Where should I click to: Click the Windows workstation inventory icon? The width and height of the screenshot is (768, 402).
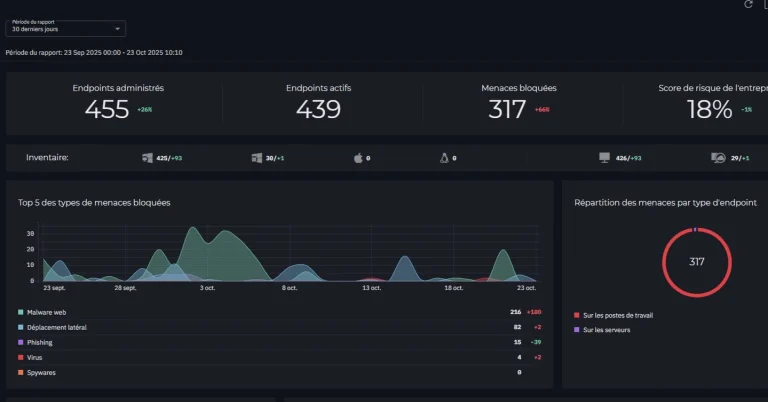coord(148,158)
